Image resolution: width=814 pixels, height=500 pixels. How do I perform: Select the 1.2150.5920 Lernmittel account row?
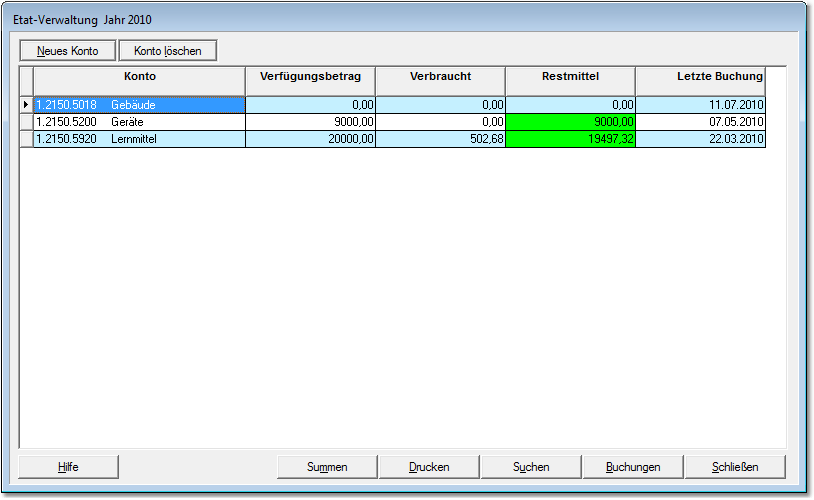click(139, 140)
